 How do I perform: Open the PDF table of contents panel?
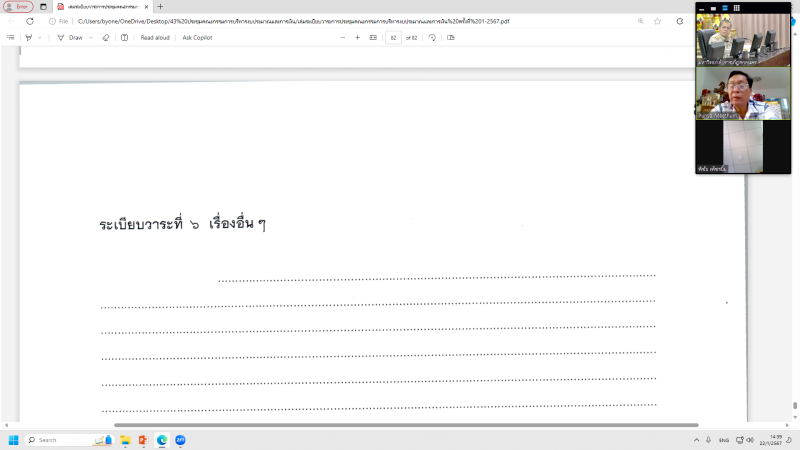[x=11, y=37]
